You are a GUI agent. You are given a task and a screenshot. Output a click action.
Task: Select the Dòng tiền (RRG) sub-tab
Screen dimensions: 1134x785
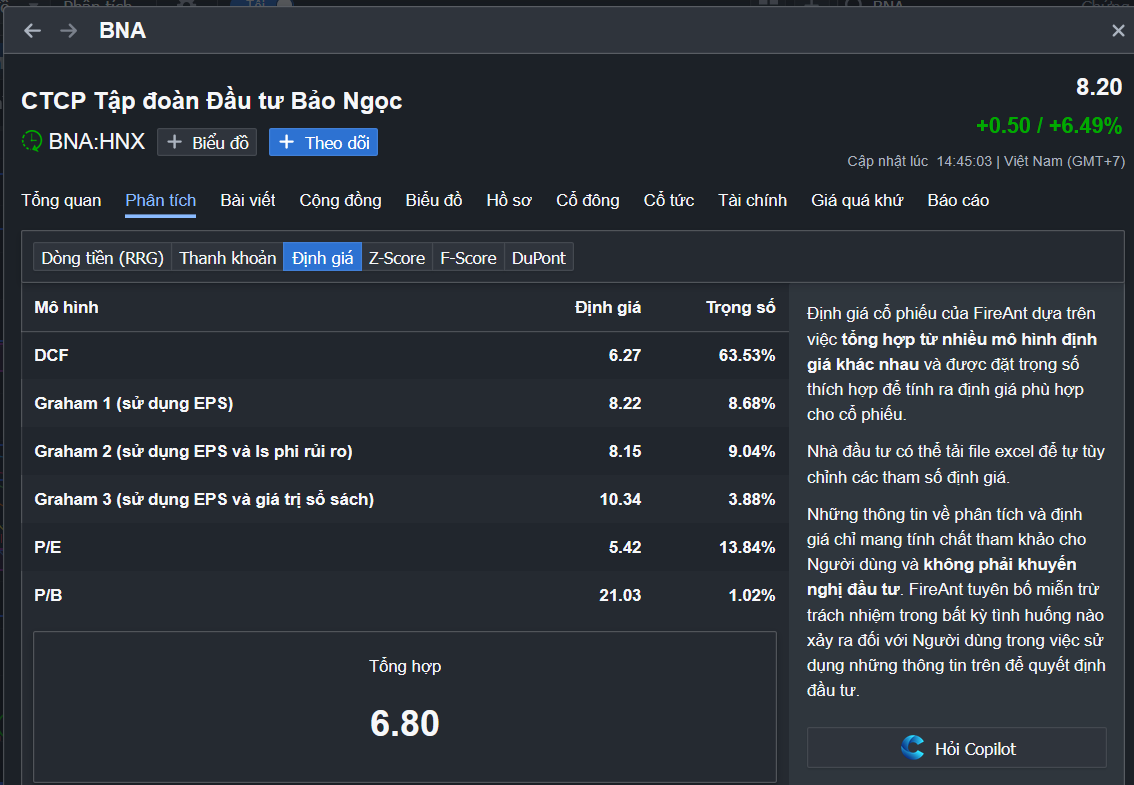point(103,258)
